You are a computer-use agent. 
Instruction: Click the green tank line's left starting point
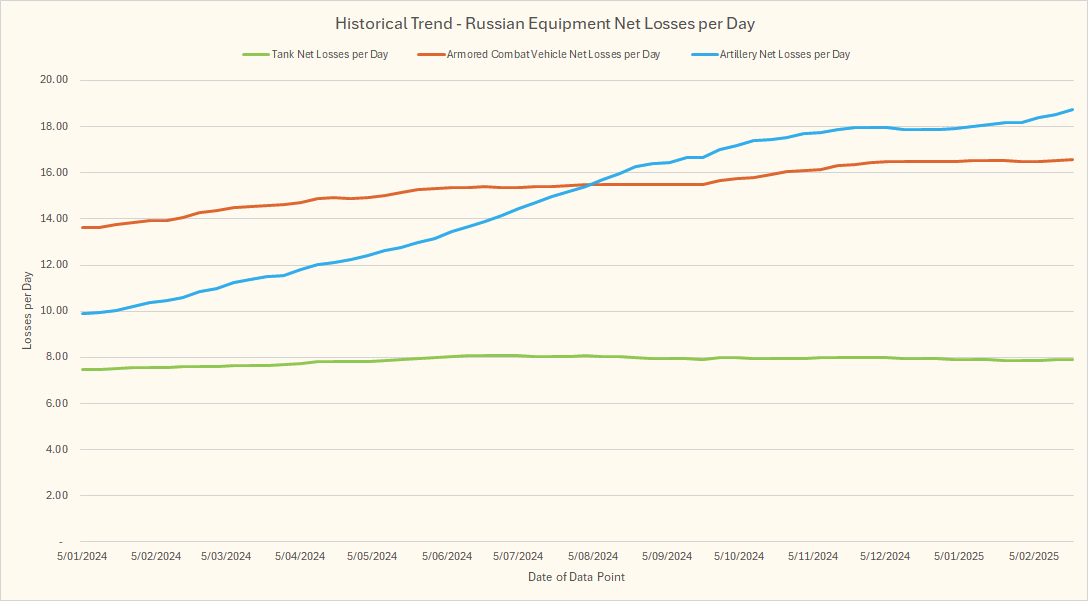(83, 369)
